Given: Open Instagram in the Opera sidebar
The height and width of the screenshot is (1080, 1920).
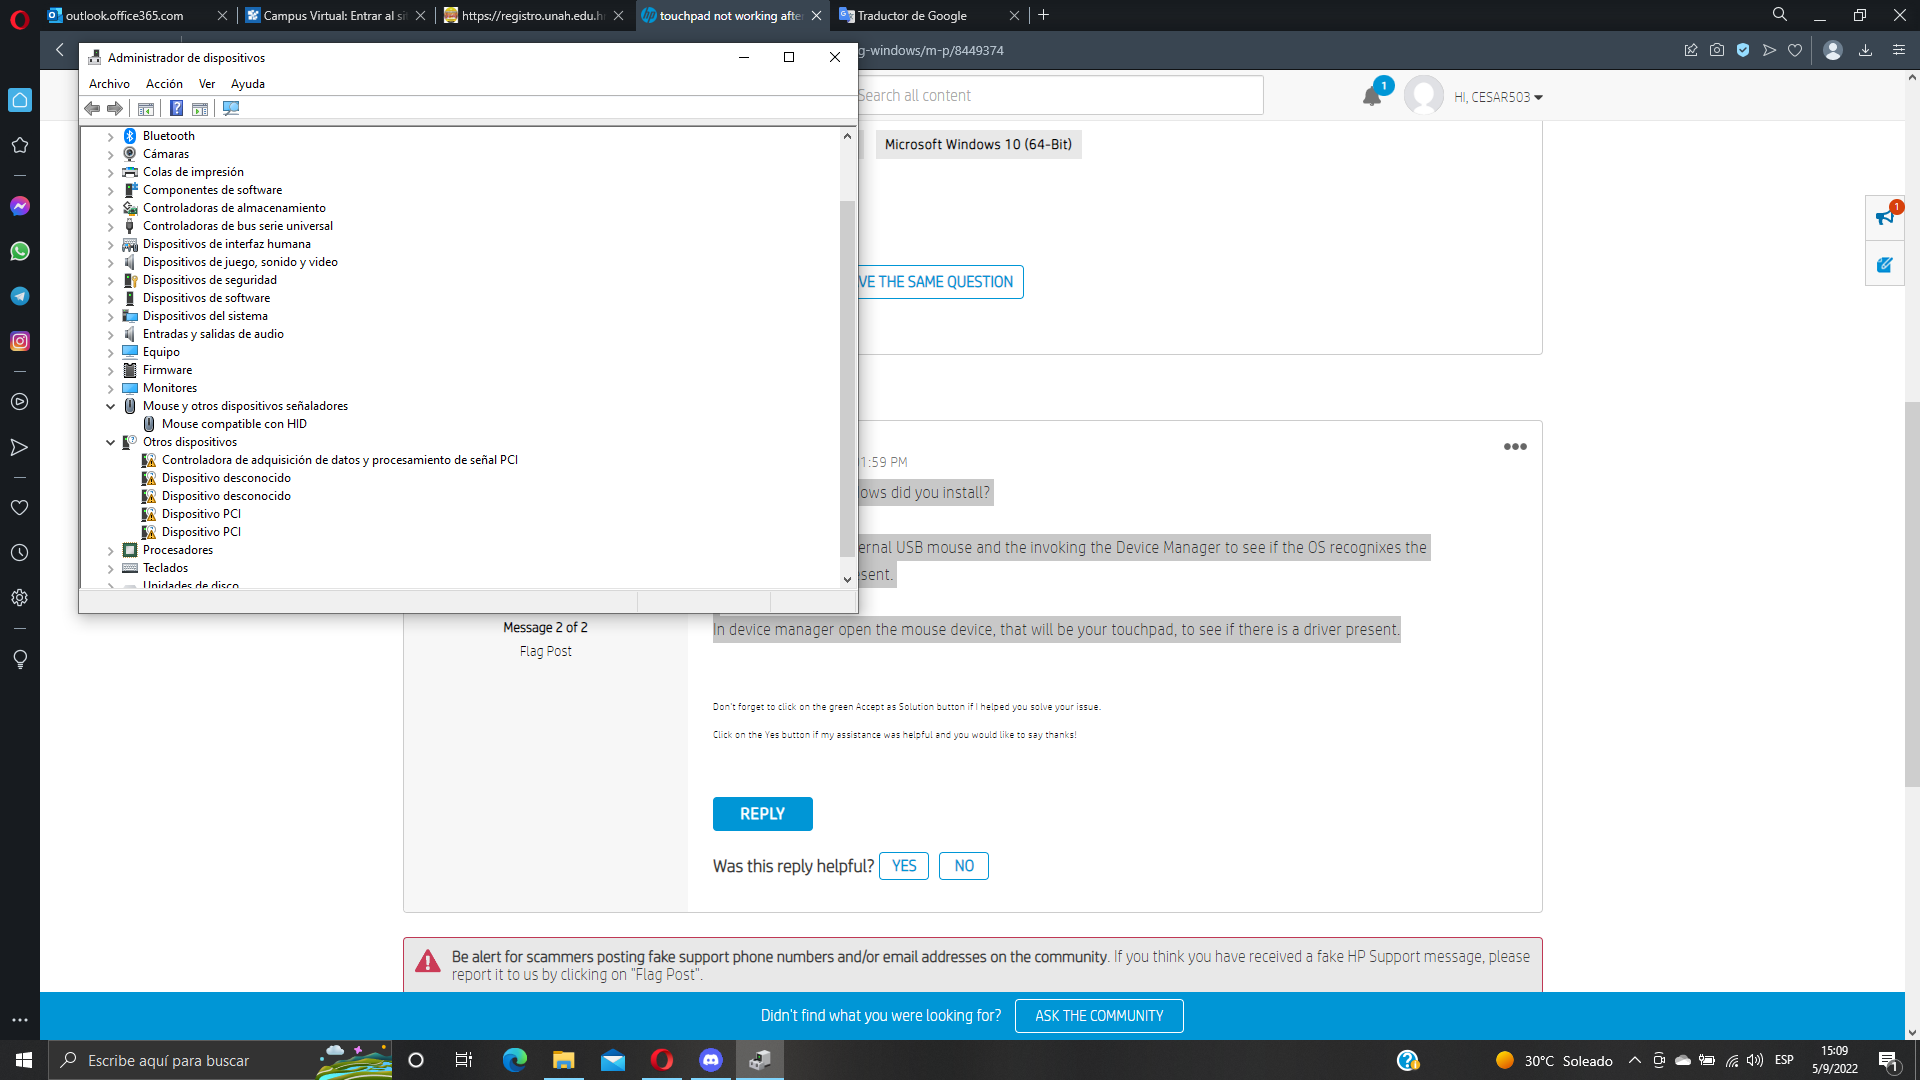Looking at the screenshot, I should 19,341.
